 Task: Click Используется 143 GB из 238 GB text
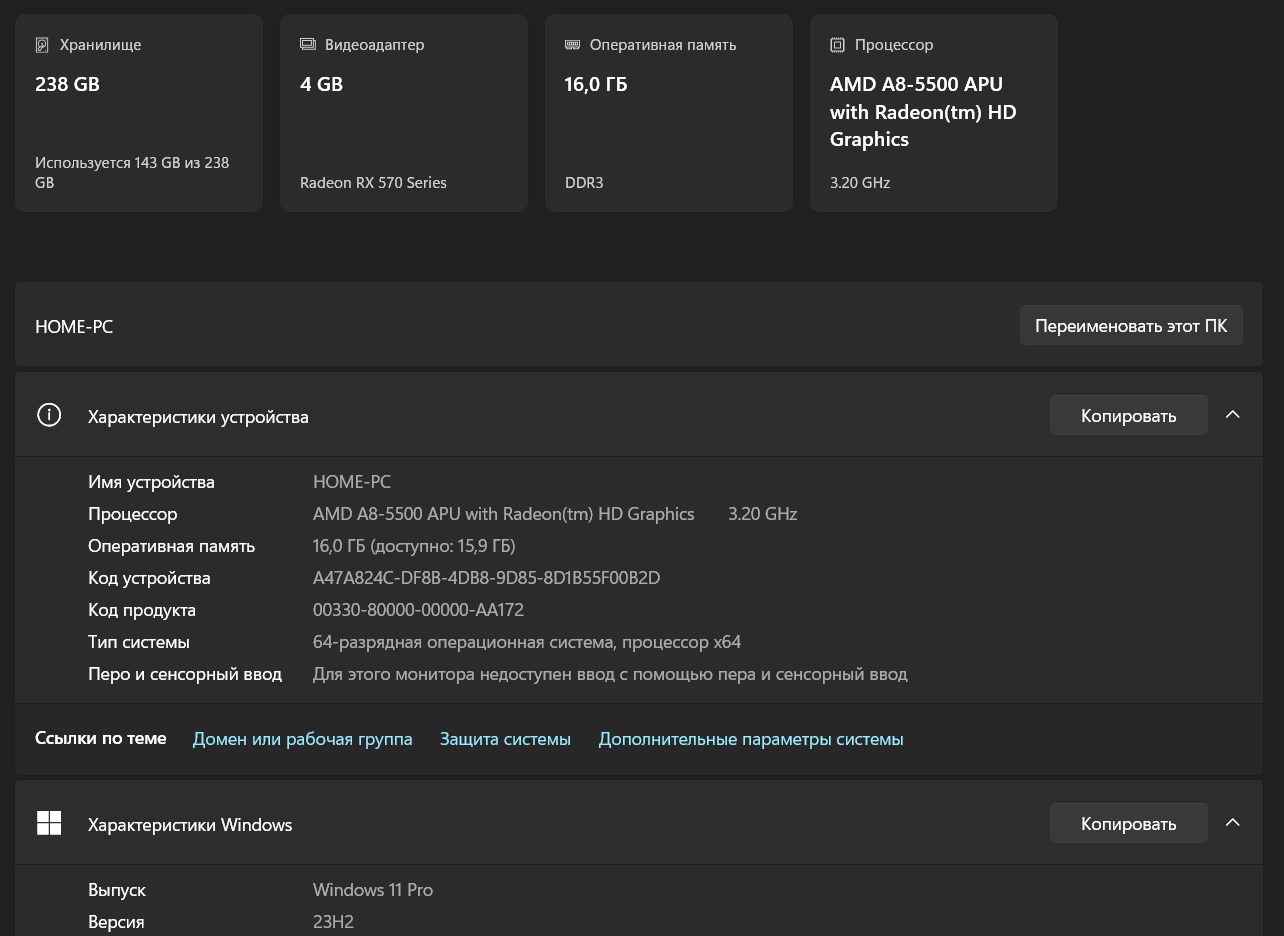click(132, 172)
